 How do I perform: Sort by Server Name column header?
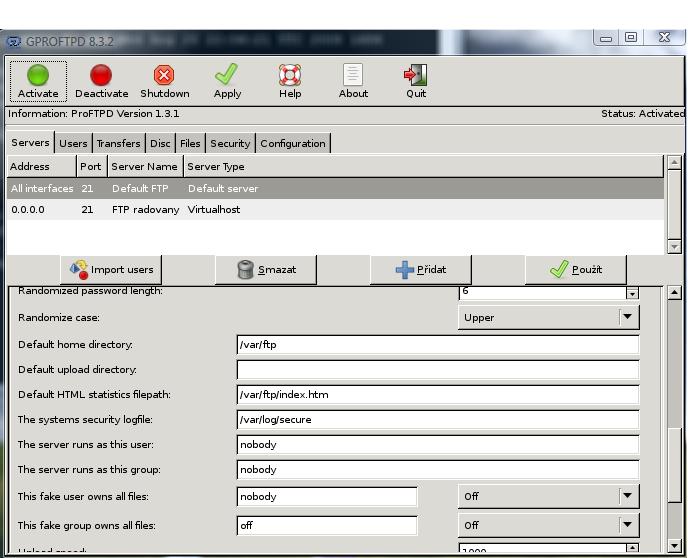tap(145, 166)
